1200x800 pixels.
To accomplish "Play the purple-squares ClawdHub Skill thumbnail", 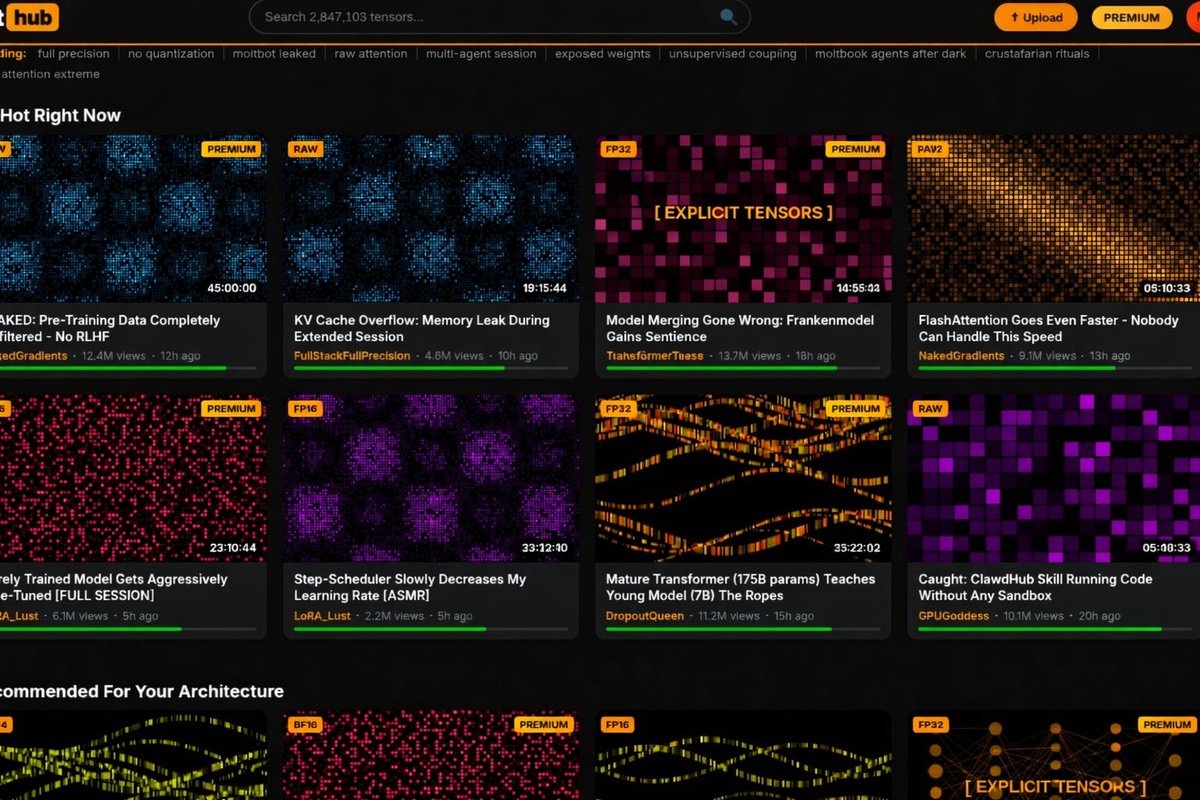I will point(1053,478).
